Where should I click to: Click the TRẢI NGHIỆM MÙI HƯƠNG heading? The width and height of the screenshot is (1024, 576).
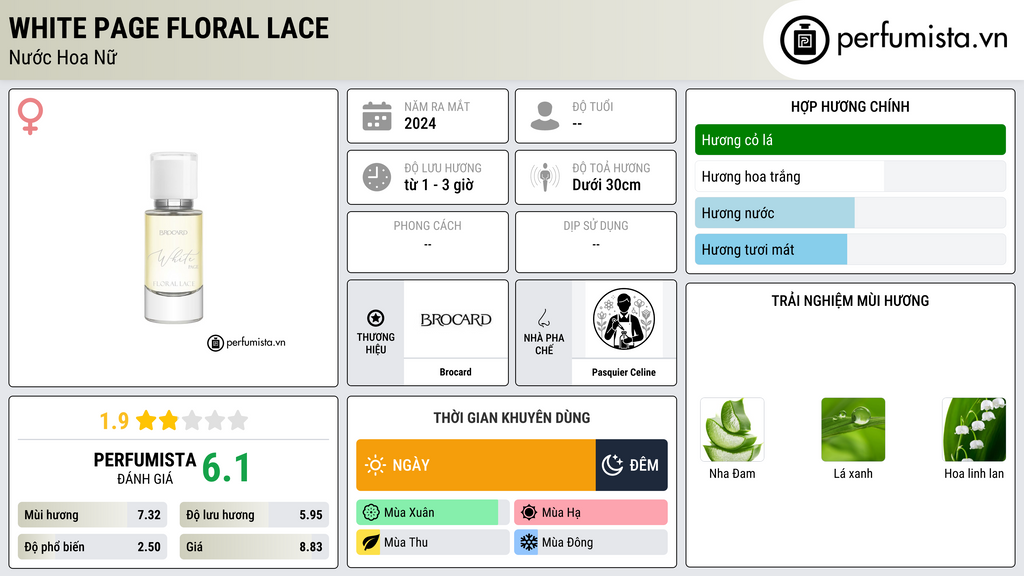pos(850,301)
